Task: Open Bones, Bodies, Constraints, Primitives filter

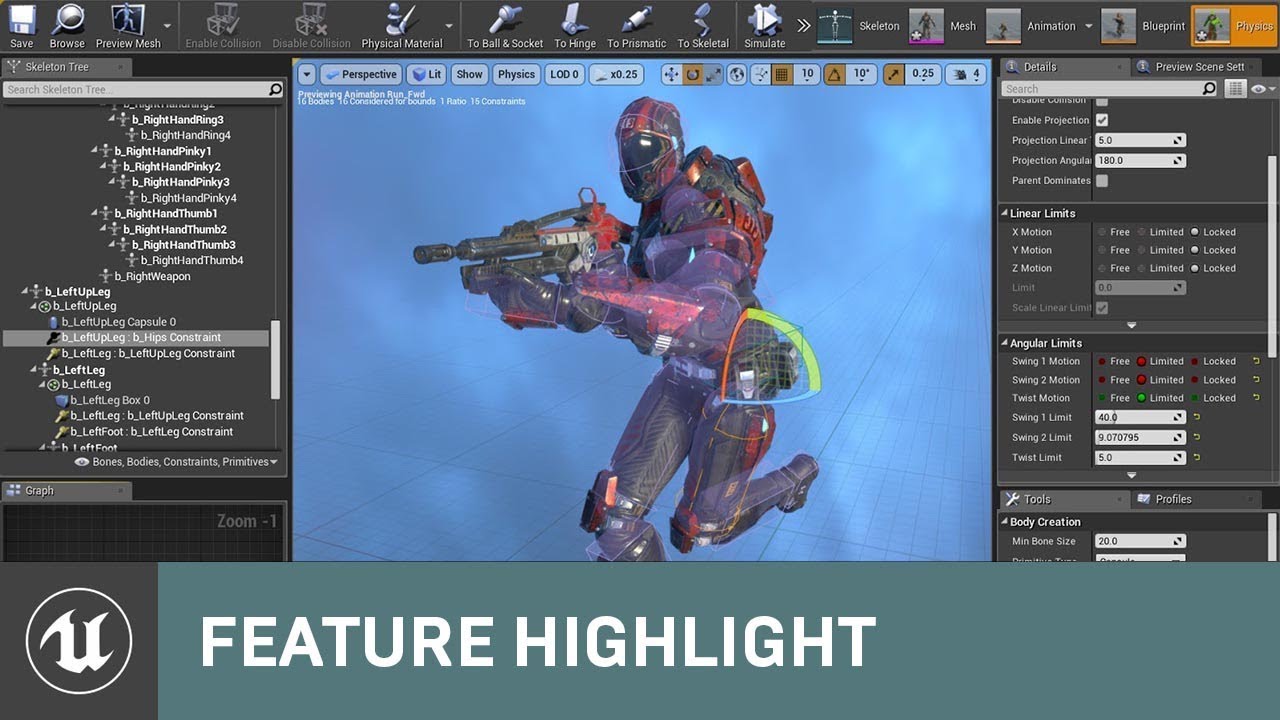Action: click(x=176, y=462)
